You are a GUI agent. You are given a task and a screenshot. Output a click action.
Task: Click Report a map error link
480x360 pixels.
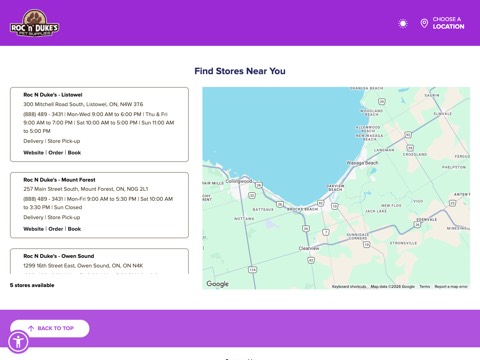pyautogui.click(x=451, y=287)
